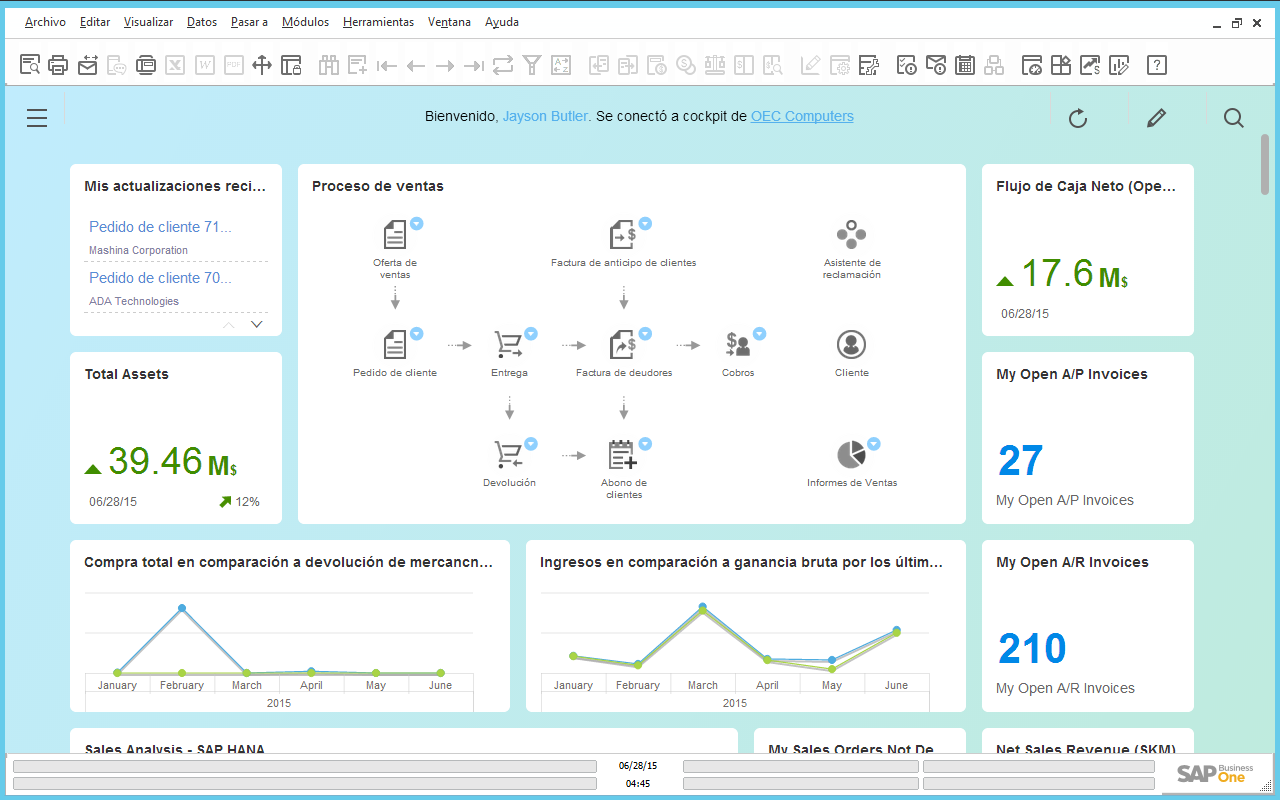
Task: Click the checklist alert toolbar icon
Action: click(906, 65)
